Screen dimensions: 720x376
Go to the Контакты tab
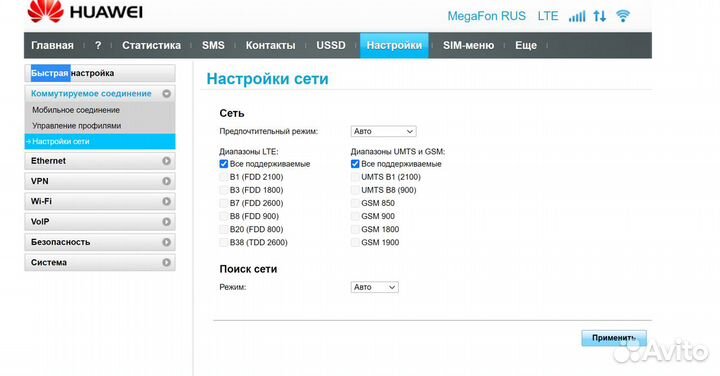(270, 45)
